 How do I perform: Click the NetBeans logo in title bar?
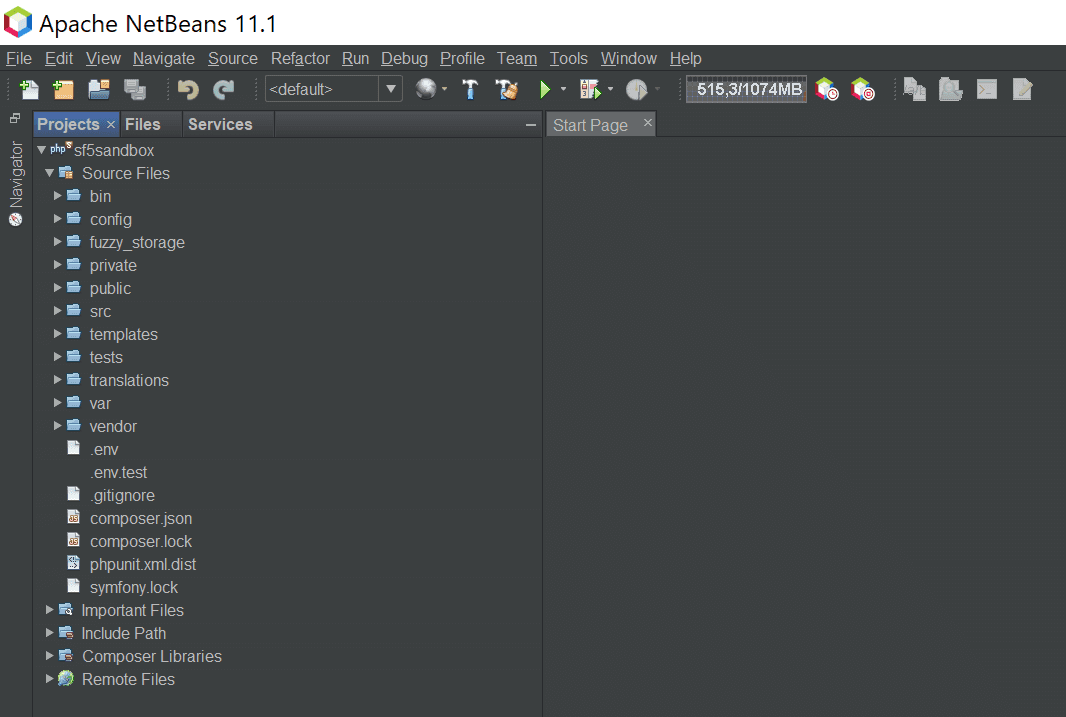pyautogui.click(x=18, y=22)
